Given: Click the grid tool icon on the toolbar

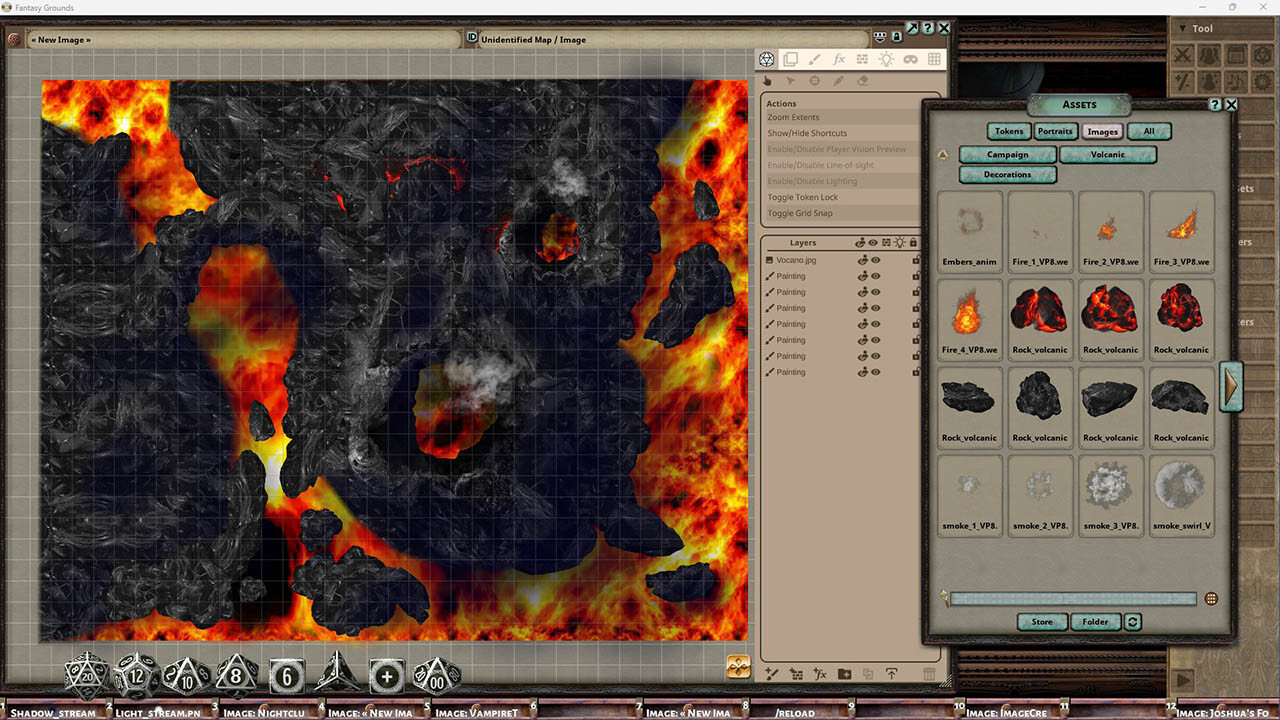Looking at the screenshot, I should point(934,59).
